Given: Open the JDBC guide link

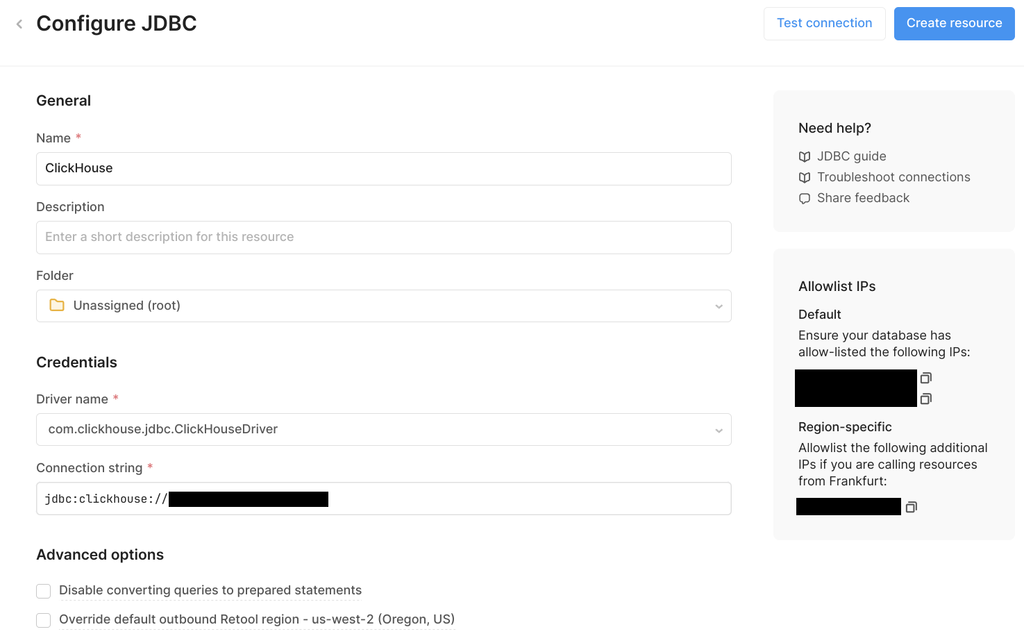Looking at the screenshot, I should [851, 157].
